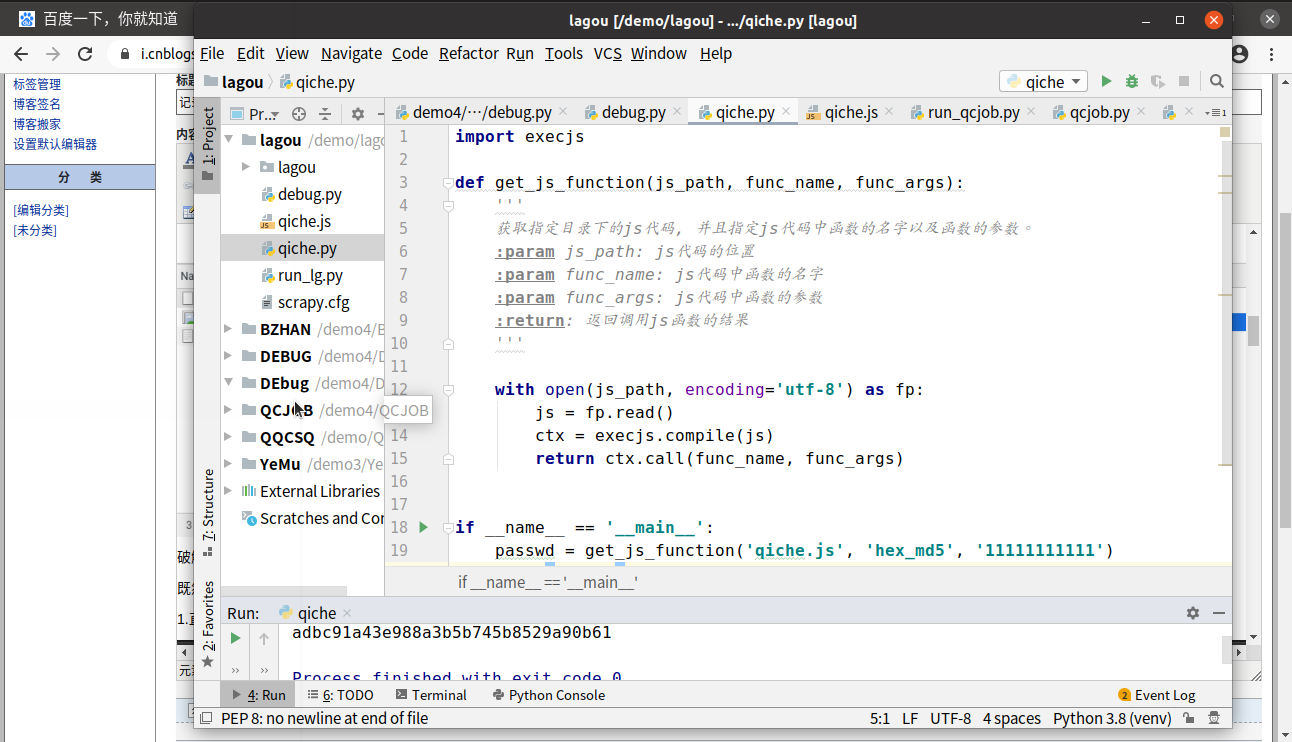This screenshot has height=742, width=1292.
Task: Open the Favorites side tool window
Action: [208, 623]
